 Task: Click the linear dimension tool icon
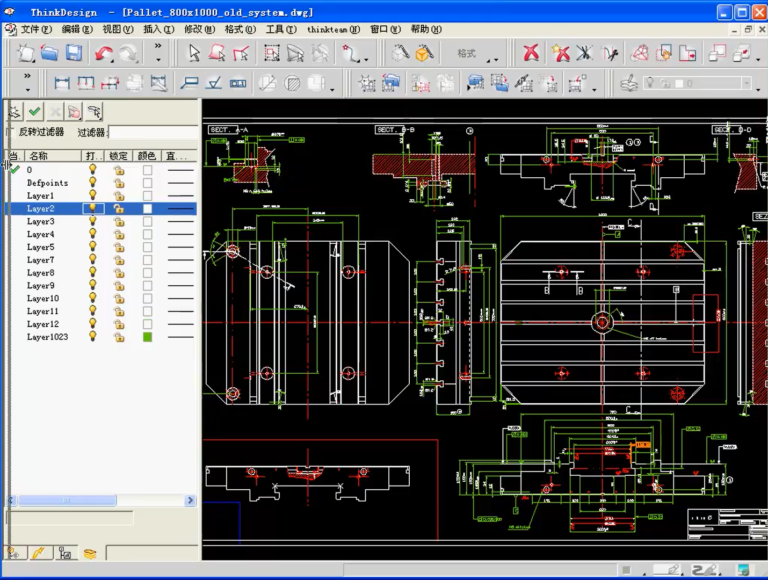[62, 83]
